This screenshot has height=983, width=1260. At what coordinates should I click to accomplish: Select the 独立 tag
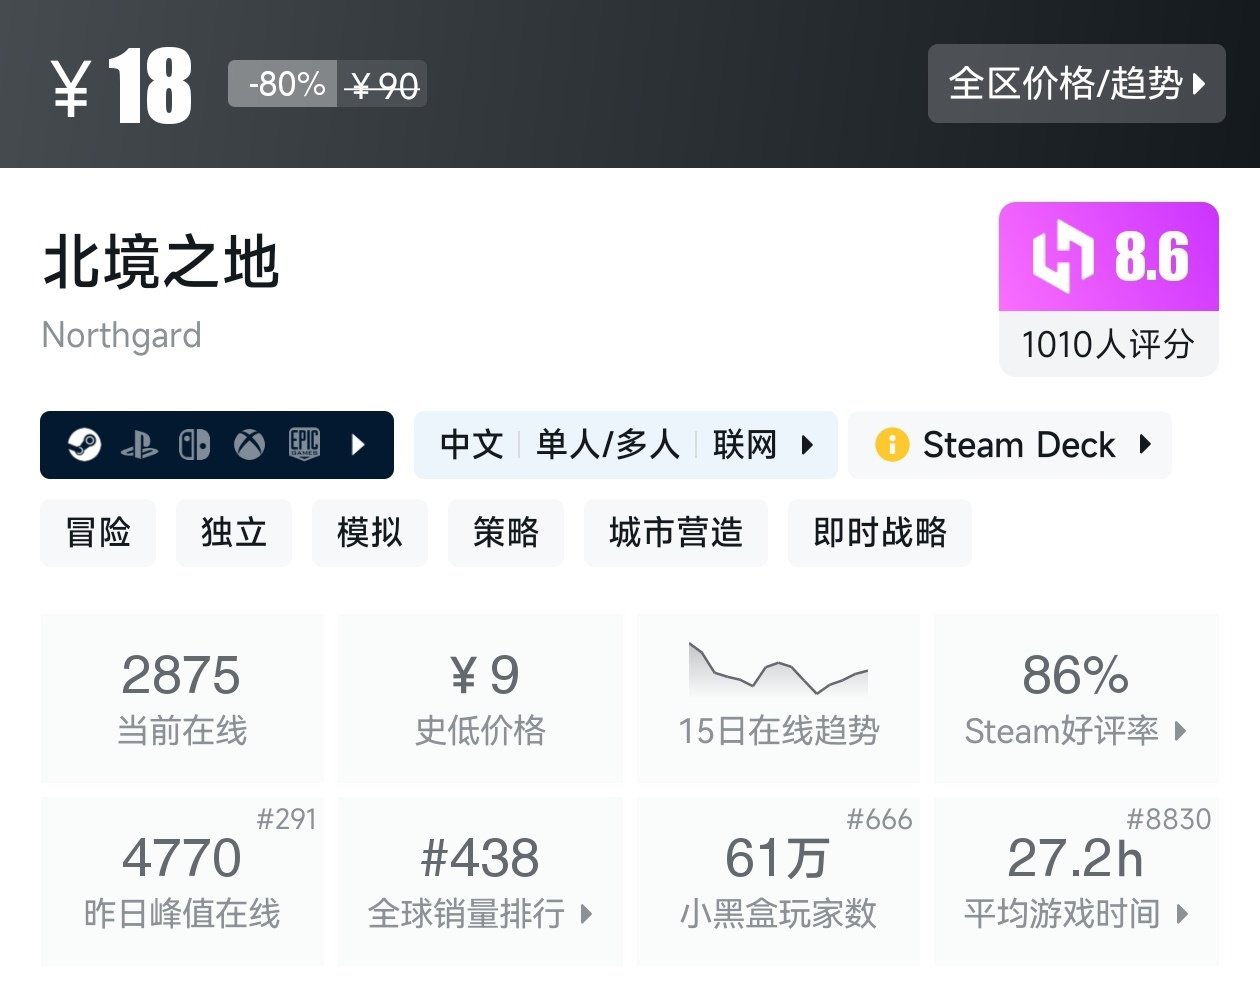[x=234, y=533]
